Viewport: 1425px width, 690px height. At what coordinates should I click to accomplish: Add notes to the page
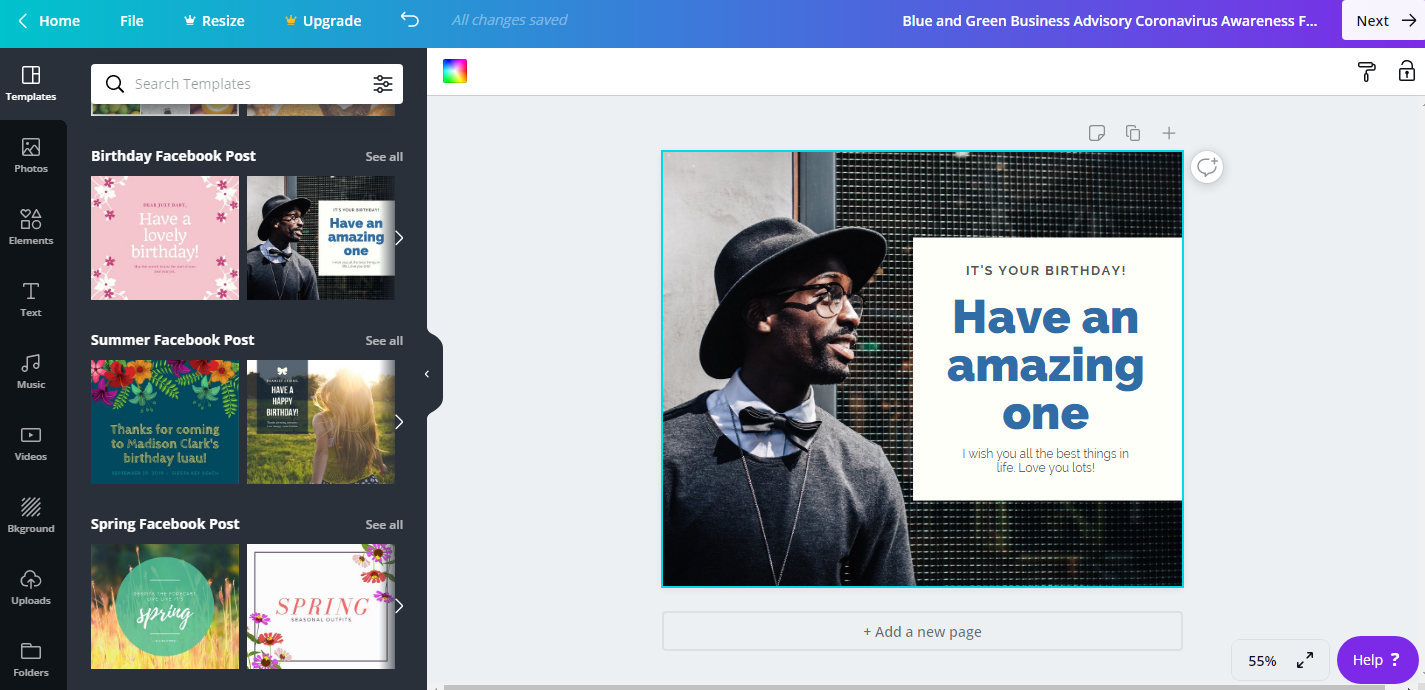1097,133
